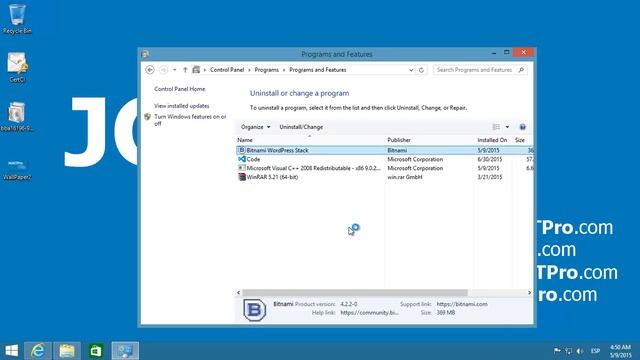Open Turn Windows features on or off

click(x=190, y=120)
